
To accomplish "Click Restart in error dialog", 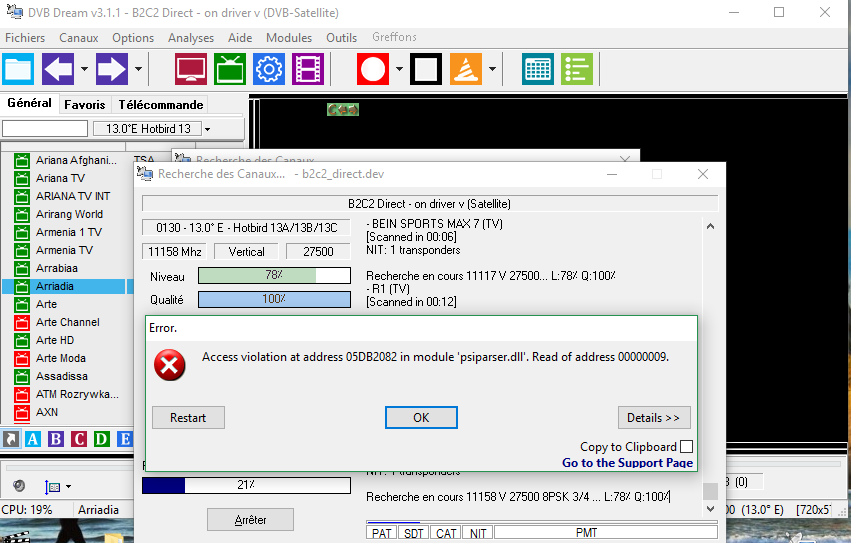I will pyautogui.click(x=188, y=418).
